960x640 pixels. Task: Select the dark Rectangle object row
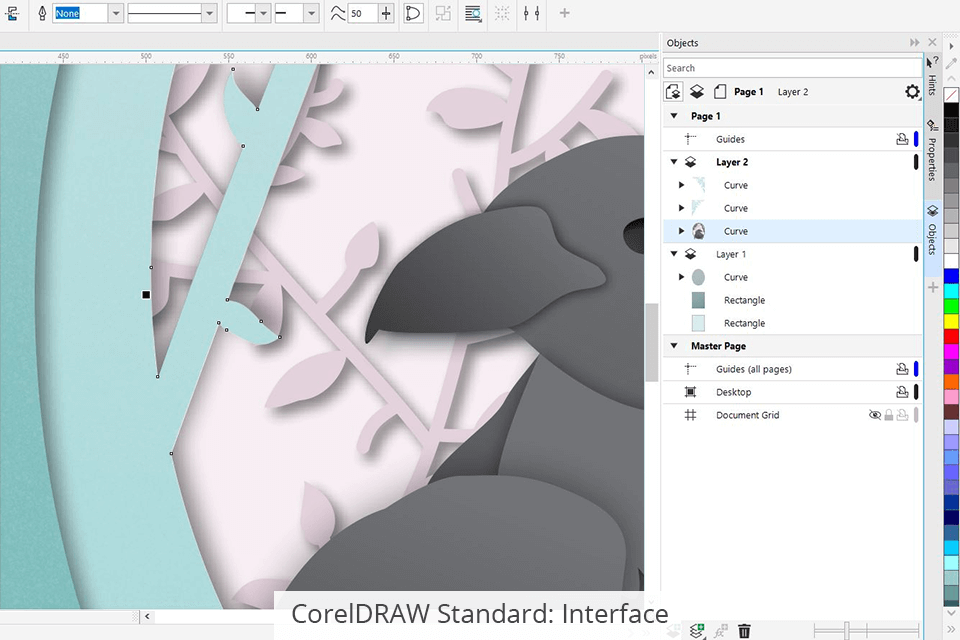[x=793, y=300]
